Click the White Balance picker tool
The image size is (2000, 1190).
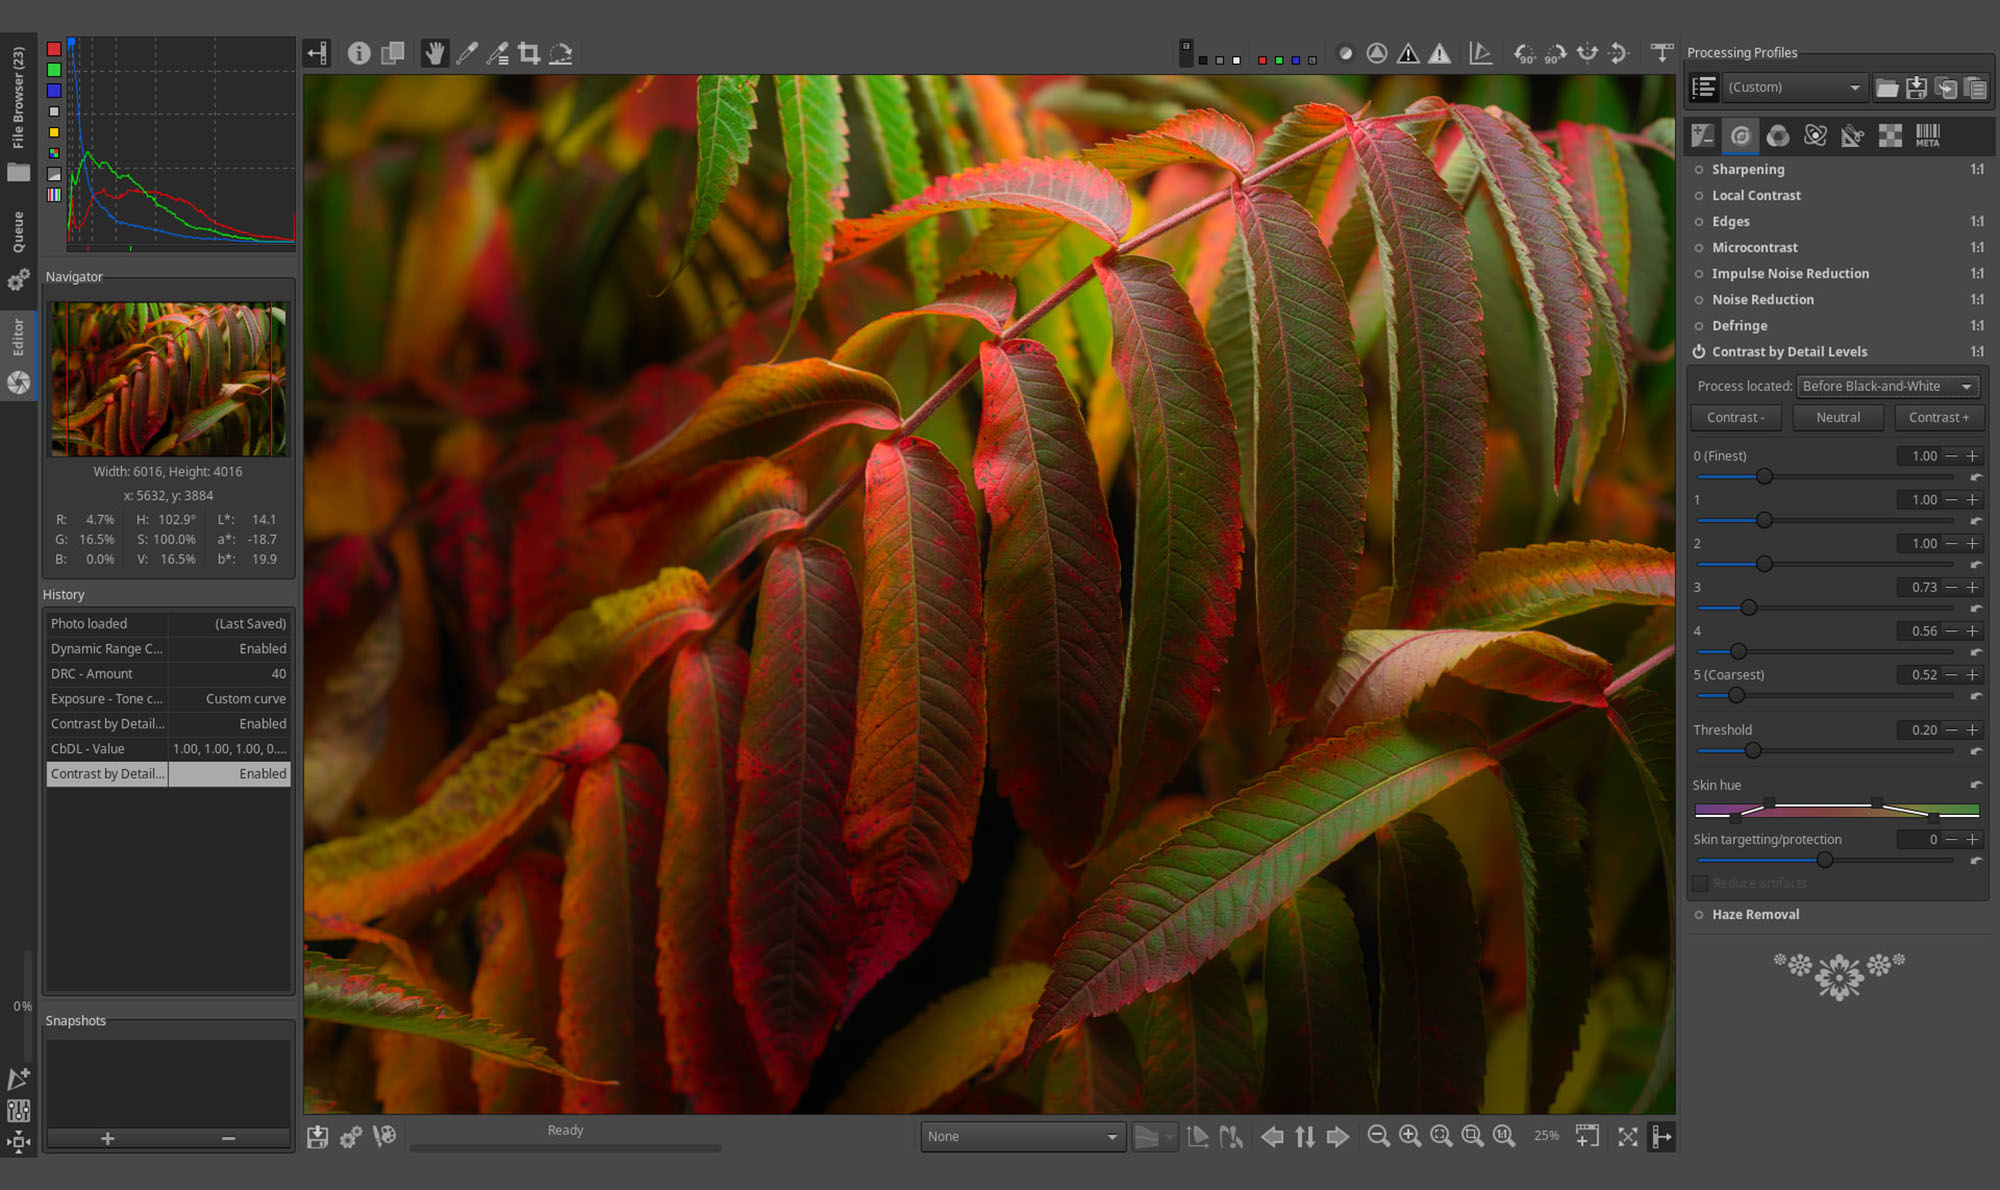(x=467, y=53)
